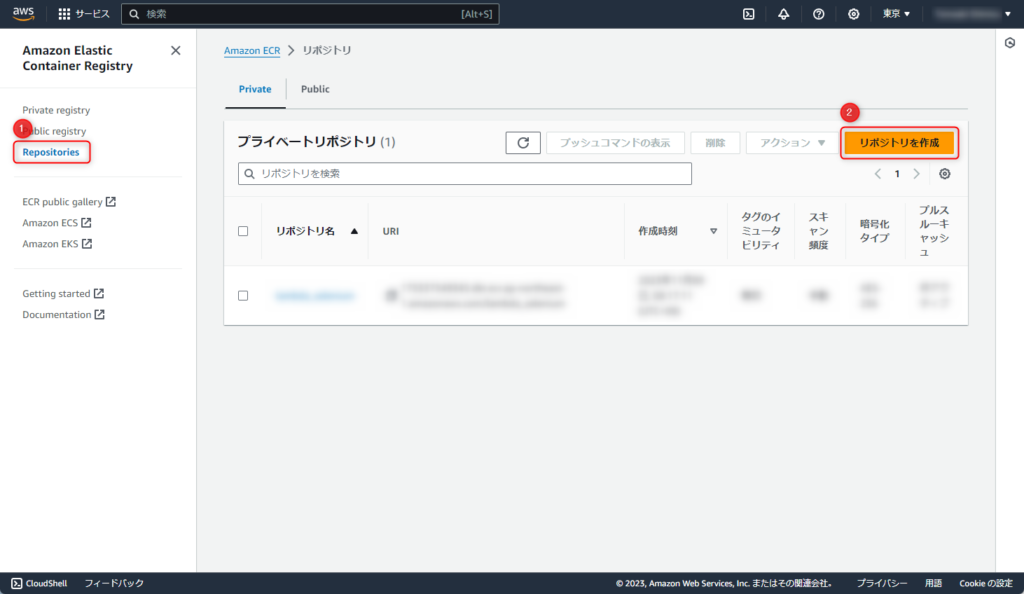Viewport: 1024px width, 594px height.
Task: Open the notifications bell
Action: (x=783, y=14)
